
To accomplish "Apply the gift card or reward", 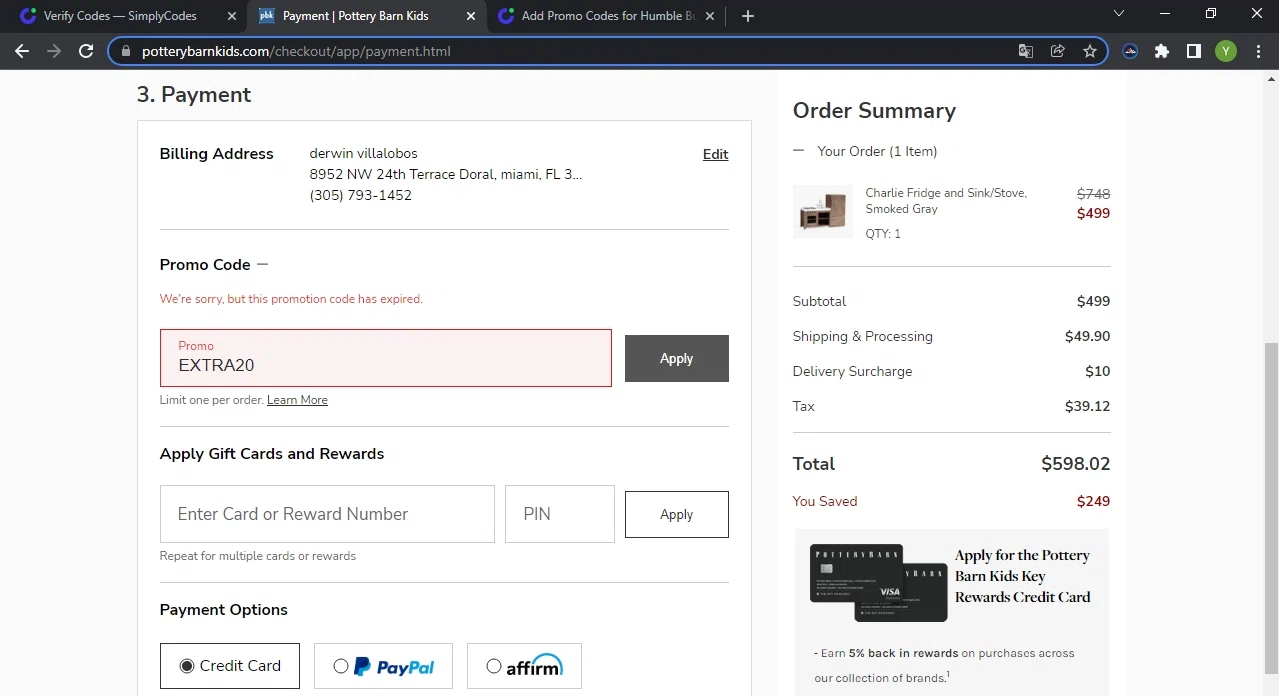I will 676,514.
